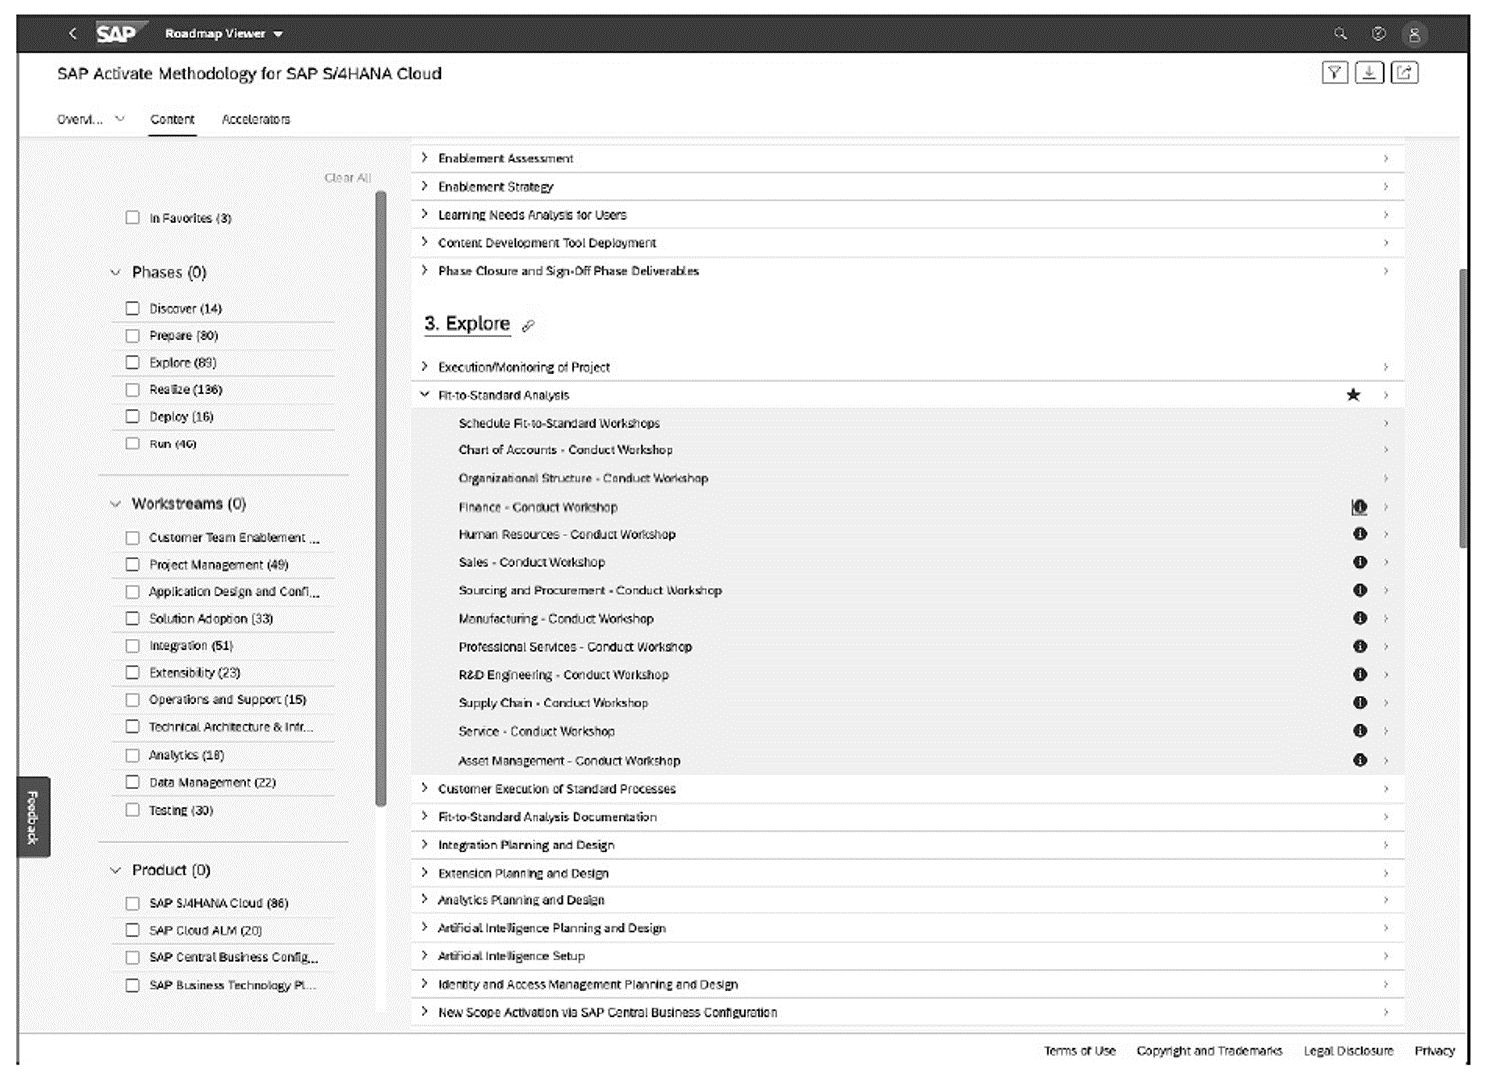Screen dimensions: 1487x1081
Task: Check the Discover phase filter
Action: tap(132, 308)
